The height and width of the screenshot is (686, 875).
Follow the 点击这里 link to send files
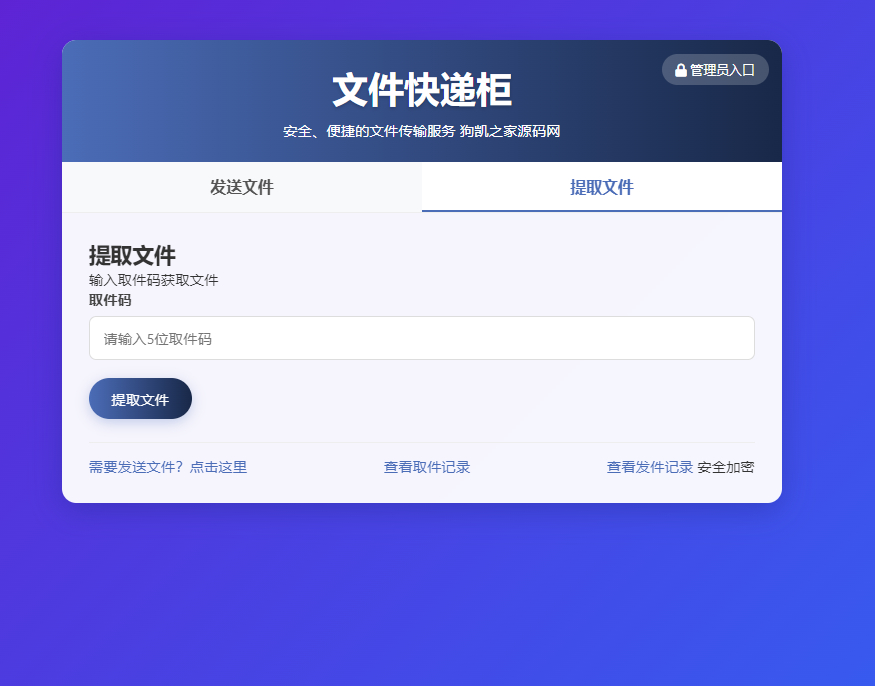click(218, 467)
